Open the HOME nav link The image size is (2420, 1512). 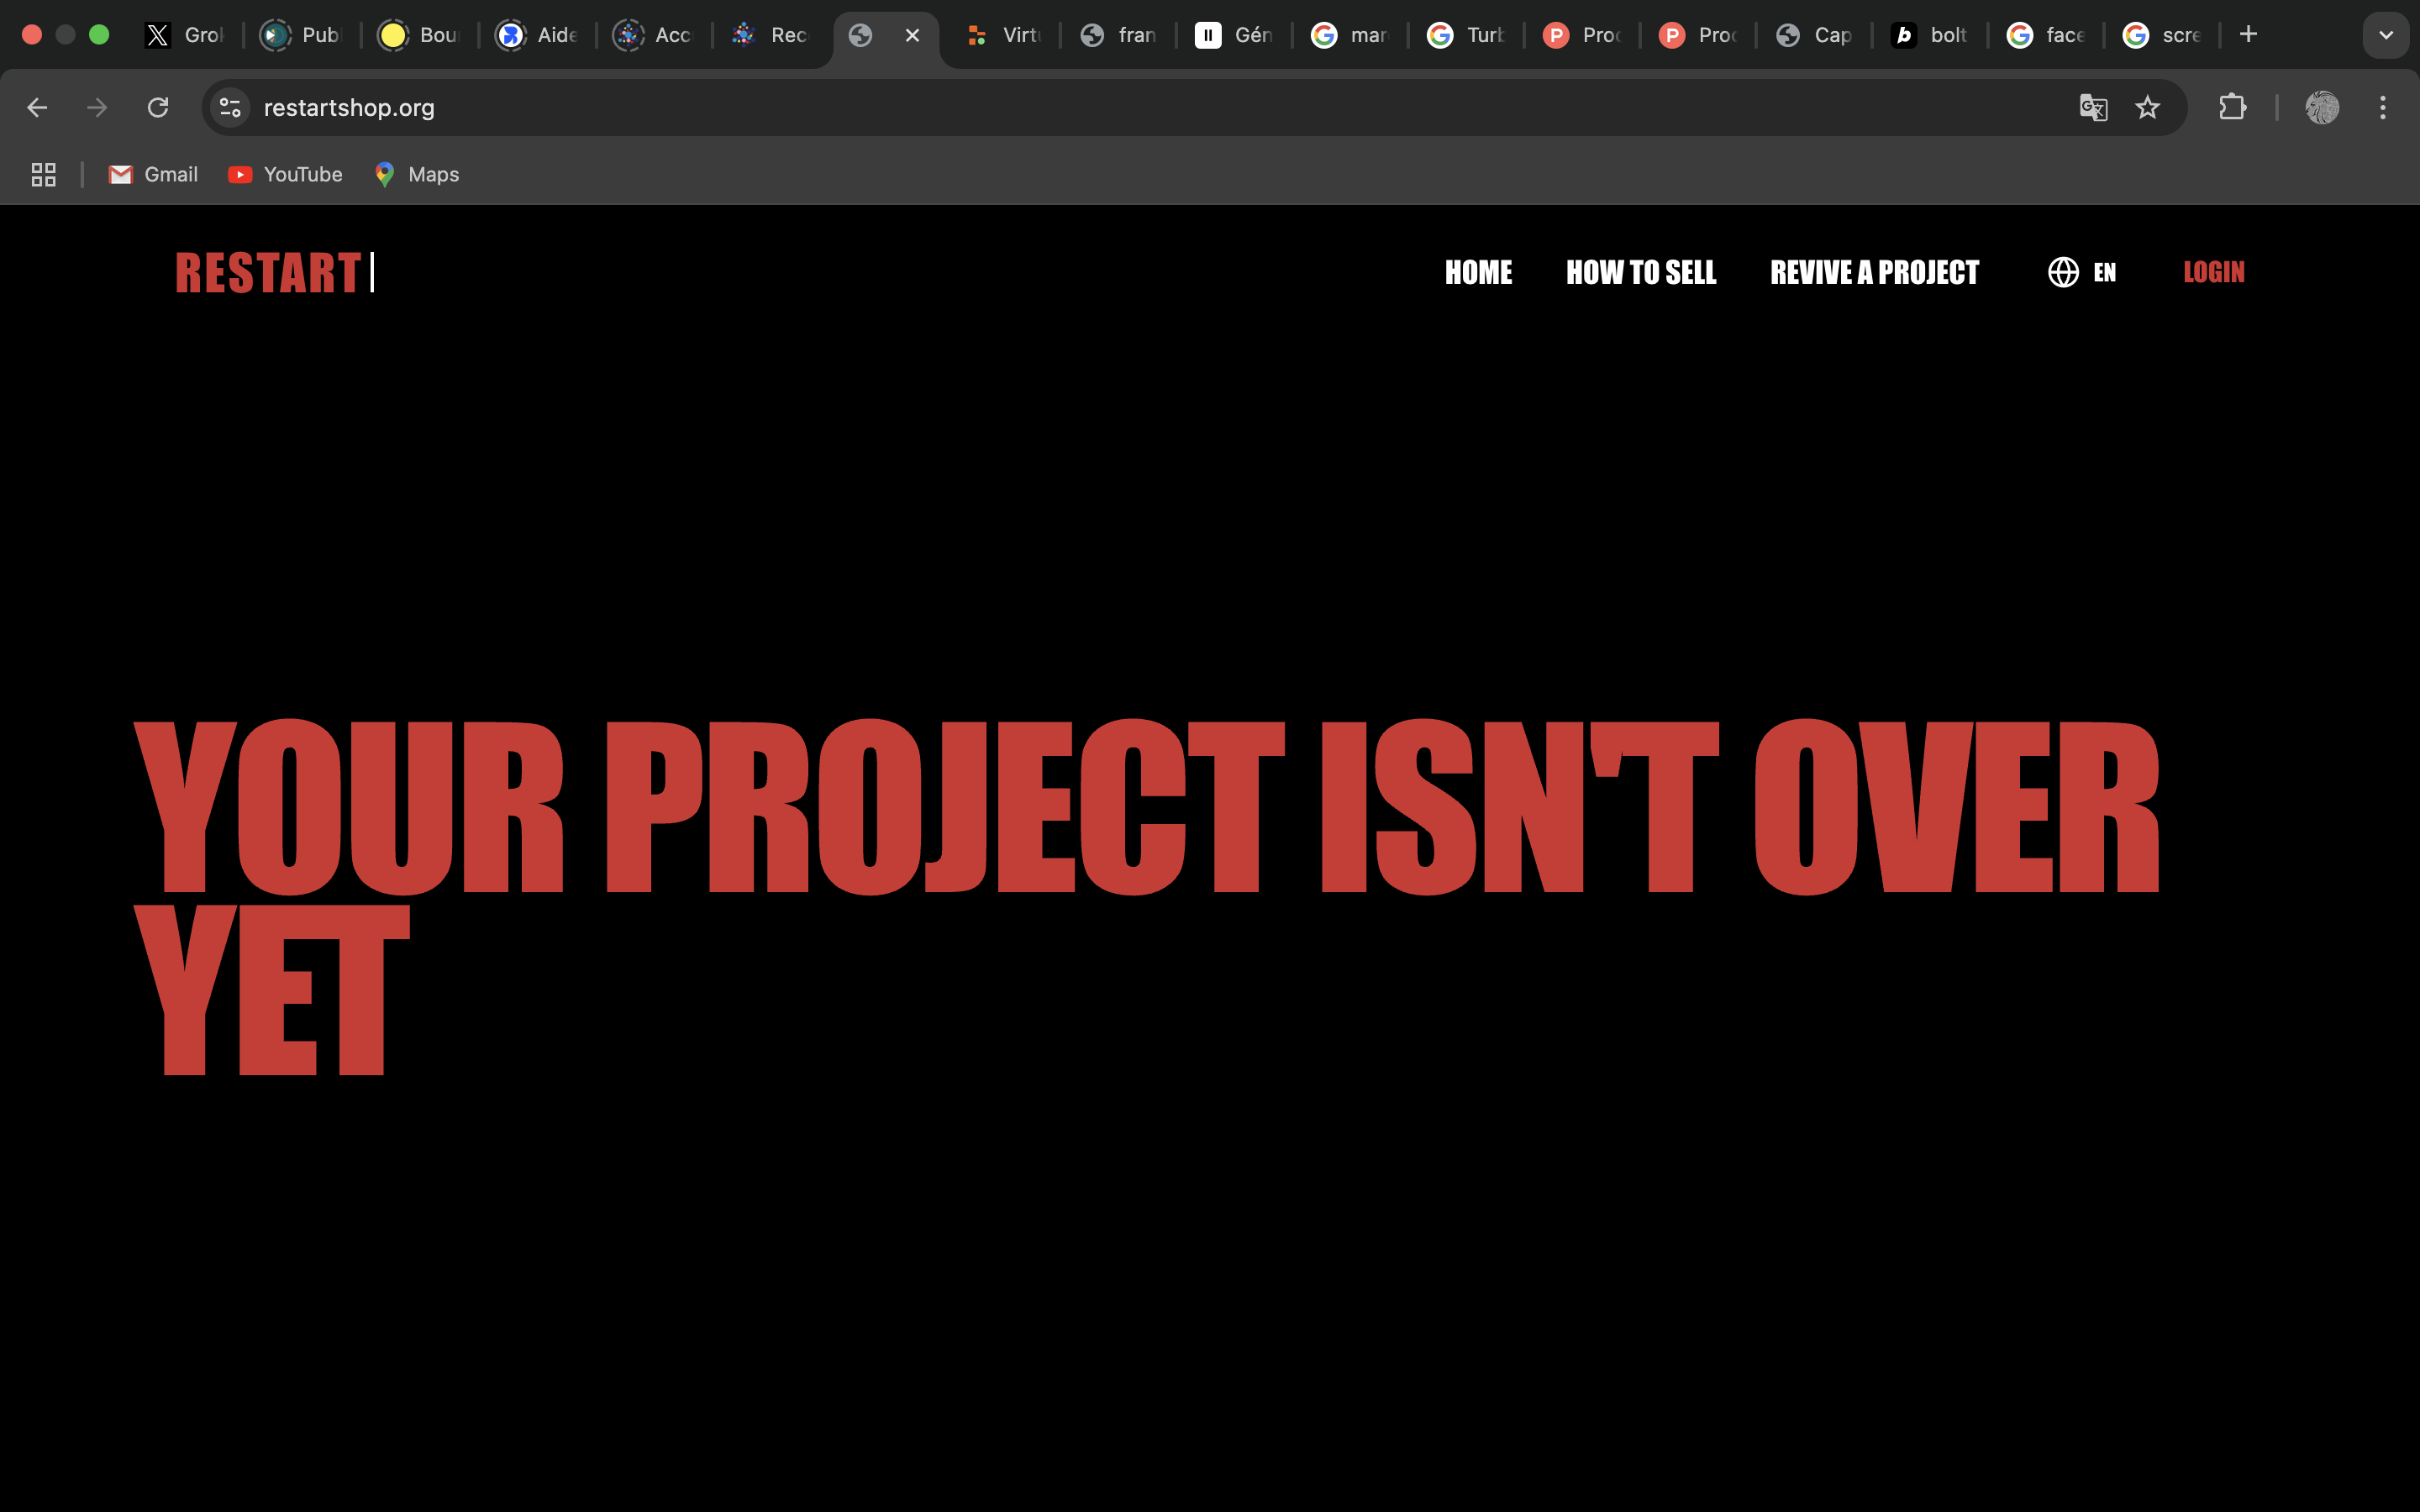click(1478, 272)
